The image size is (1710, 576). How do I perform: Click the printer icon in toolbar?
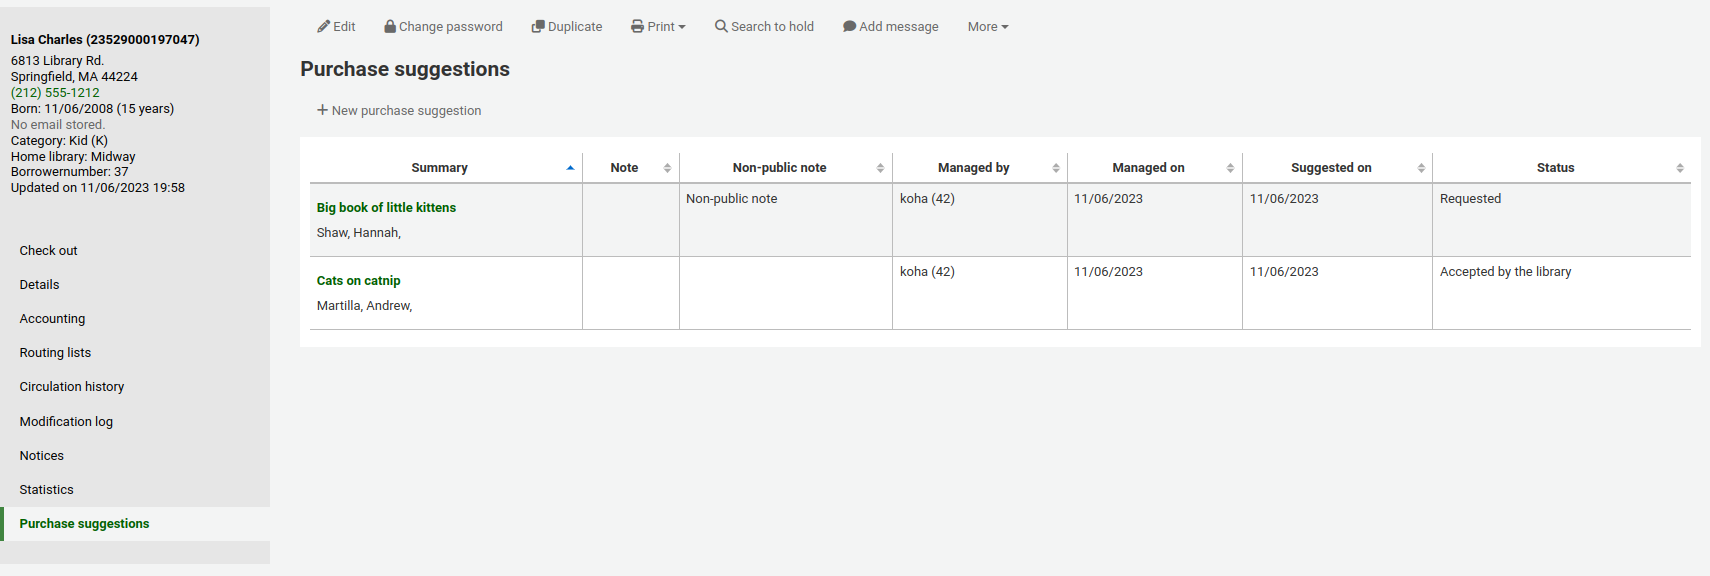(x=637, y=27)
